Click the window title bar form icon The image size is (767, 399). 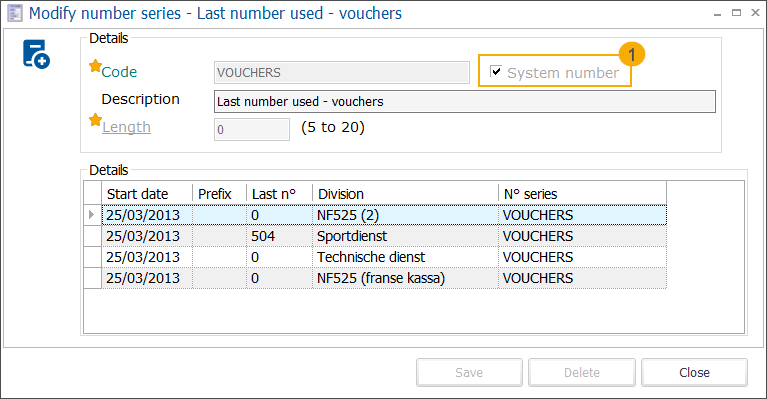(15, 13)
